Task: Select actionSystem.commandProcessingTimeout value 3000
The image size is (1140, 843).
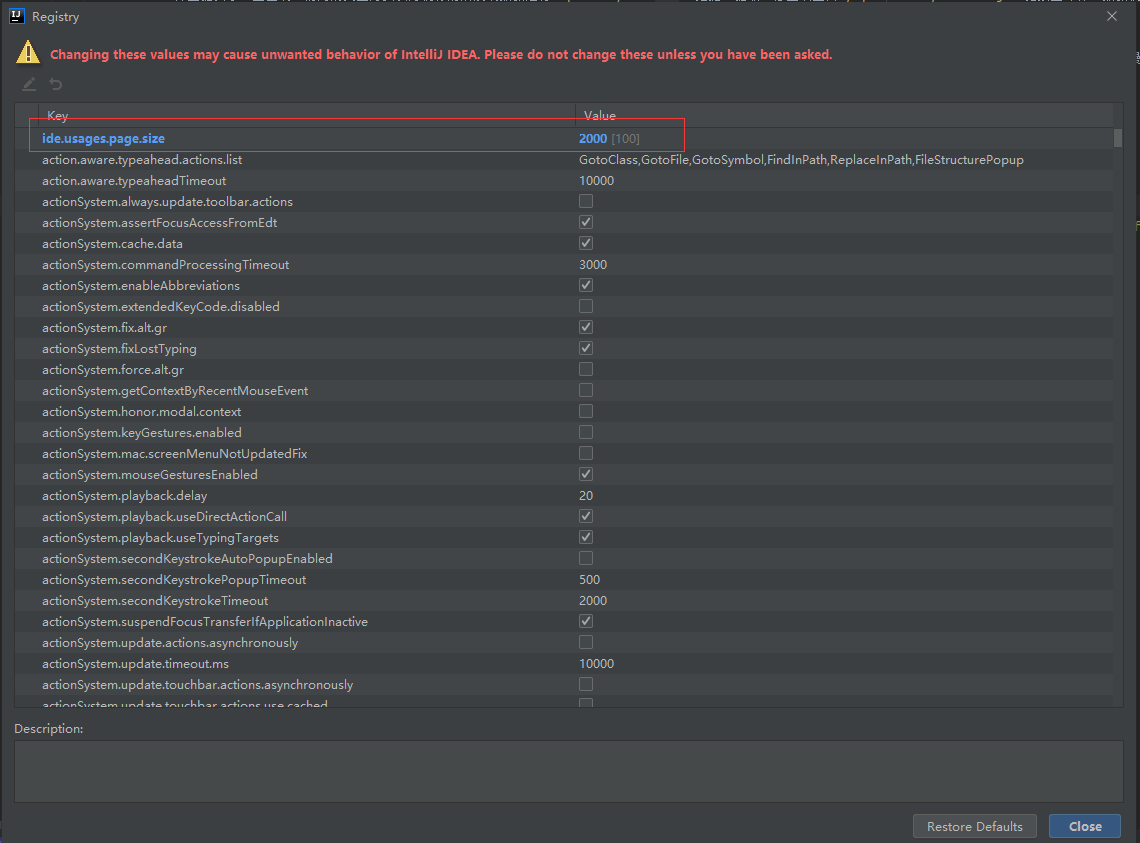Action: (593, 265)
